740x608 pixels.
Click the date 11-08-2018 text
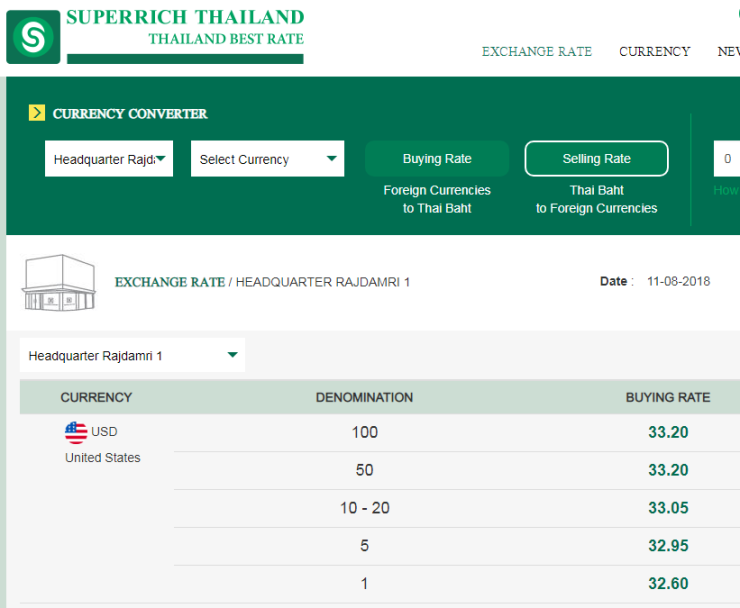click(x=678, y=281)
